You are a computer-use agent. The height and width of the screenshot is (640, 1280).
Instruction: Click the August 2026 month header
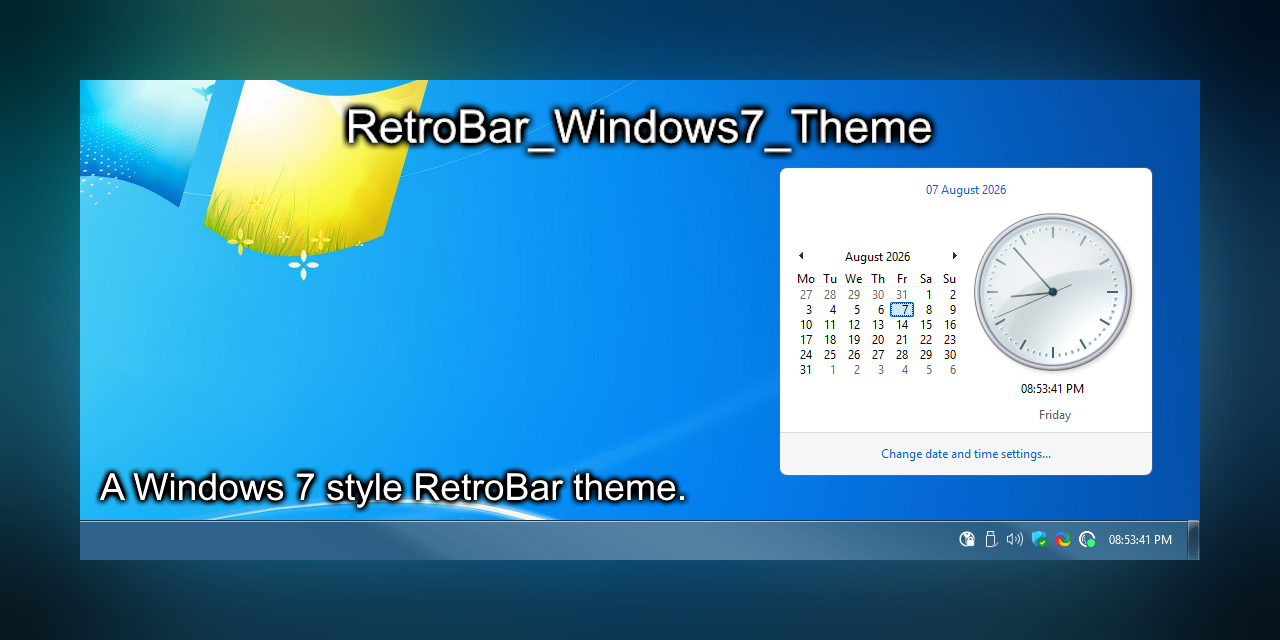coord(878,257)
